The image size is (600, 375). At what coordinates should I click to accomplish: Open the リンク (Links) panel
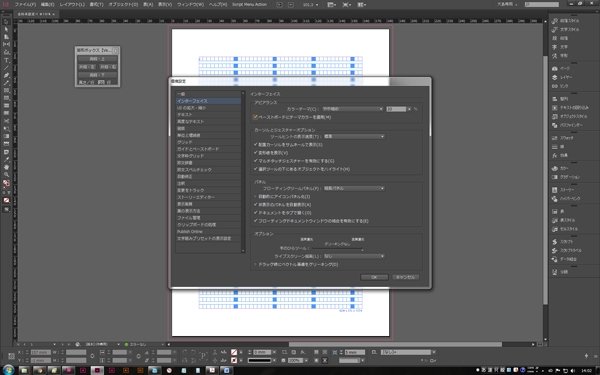(x=560, y=86)
